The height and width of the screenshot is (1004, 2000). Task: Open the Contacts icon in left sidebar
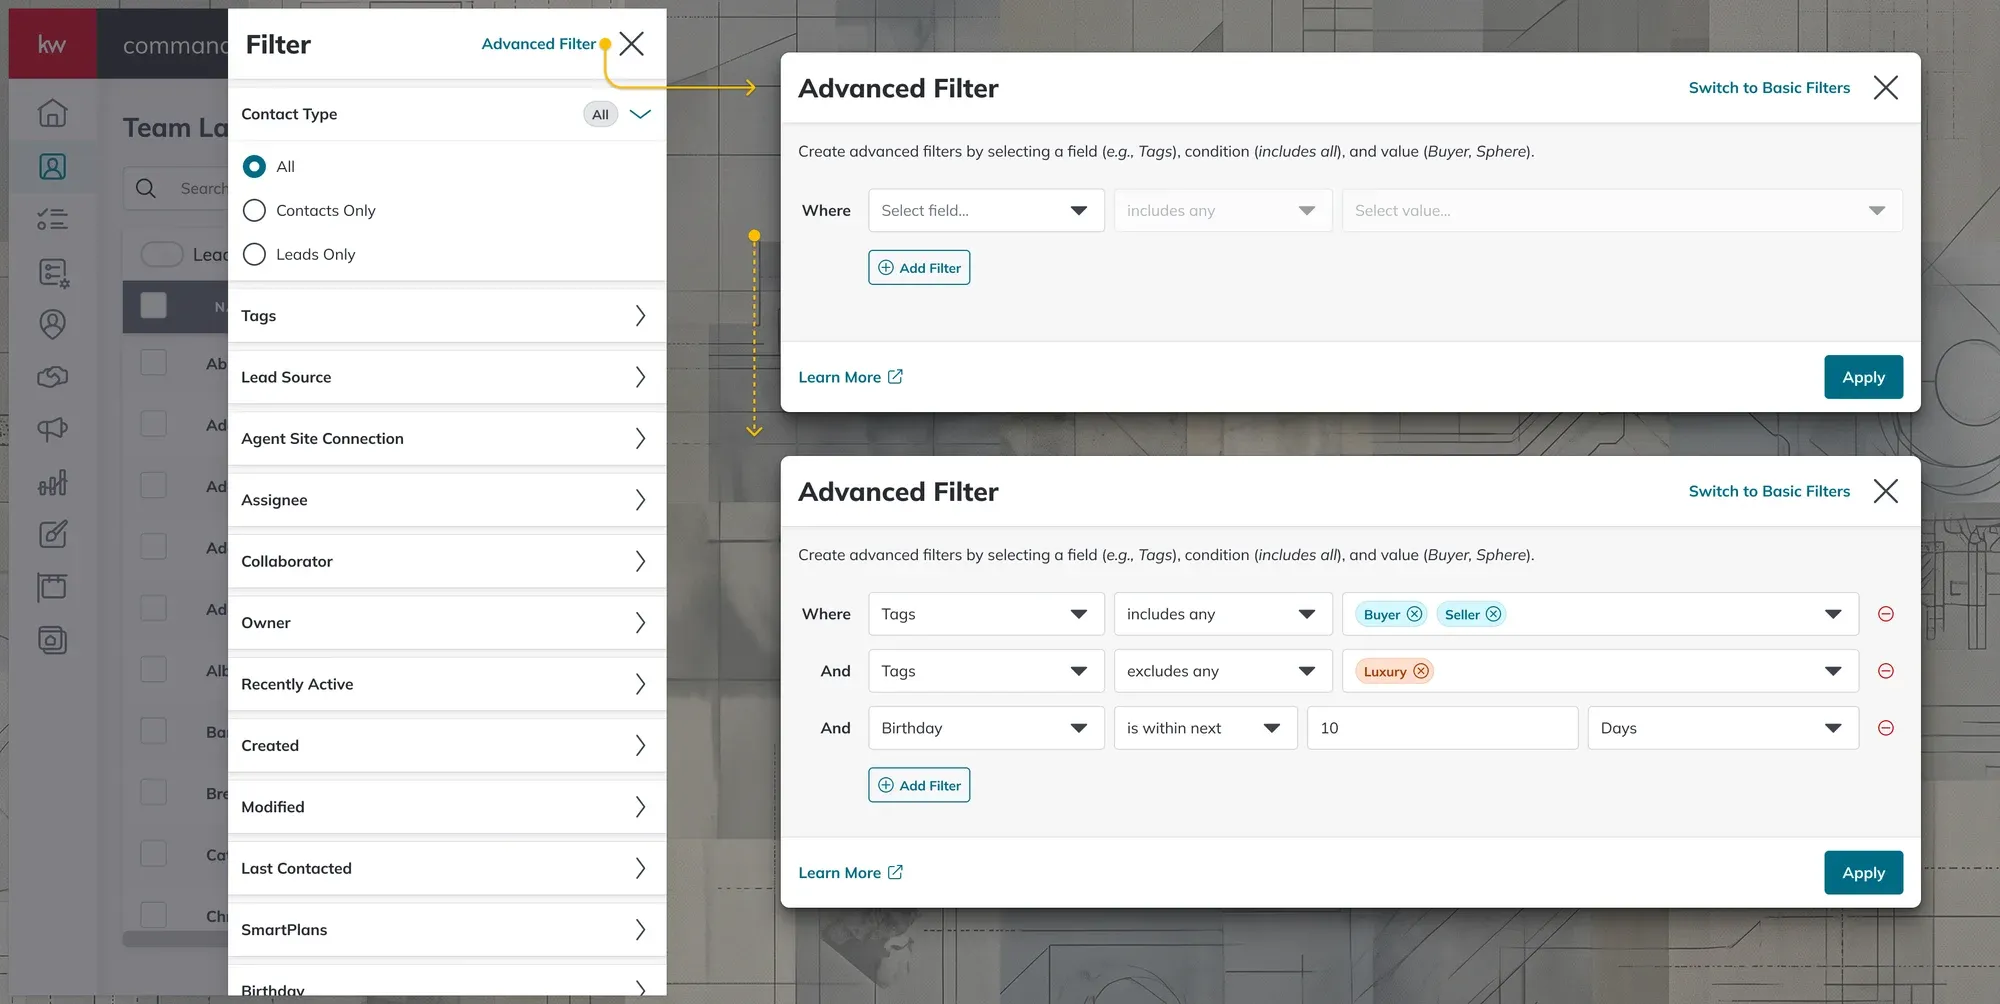(52, 166)
